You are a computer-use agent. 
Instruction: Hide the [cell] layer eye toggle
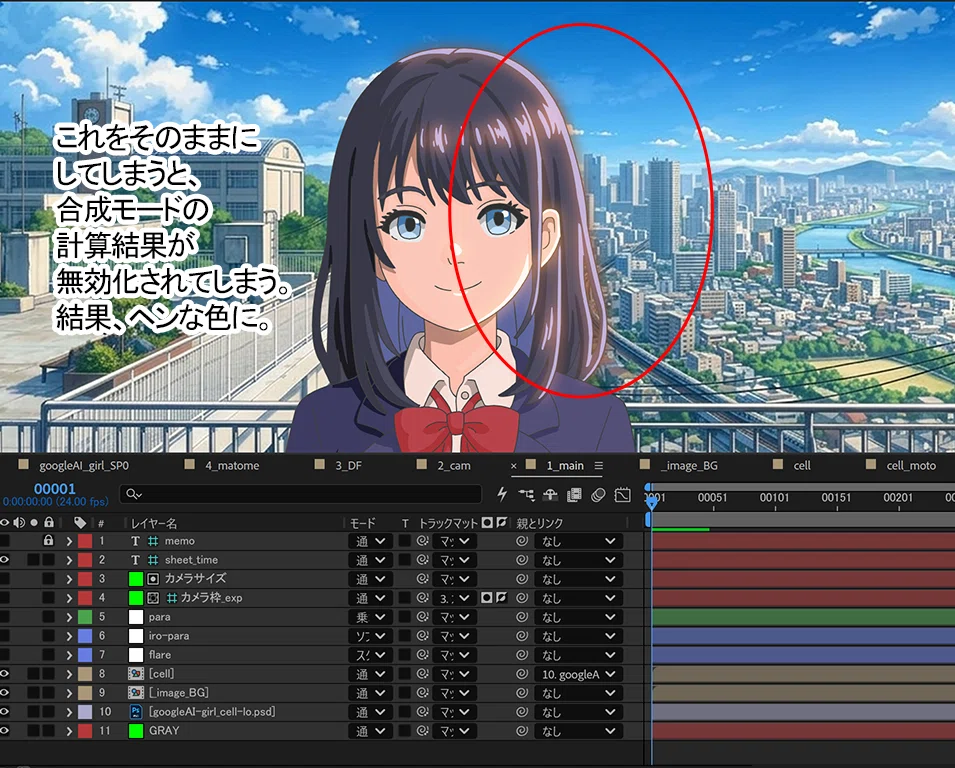(x=5, y=674)
